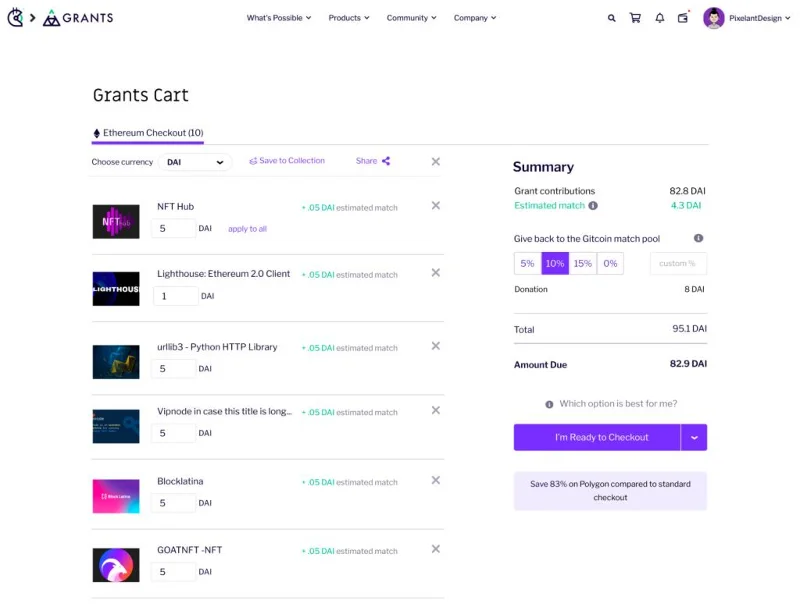The width and height of the screenshot is (800, 607).
Task: Click apply to all link
Action: [247, 229]
